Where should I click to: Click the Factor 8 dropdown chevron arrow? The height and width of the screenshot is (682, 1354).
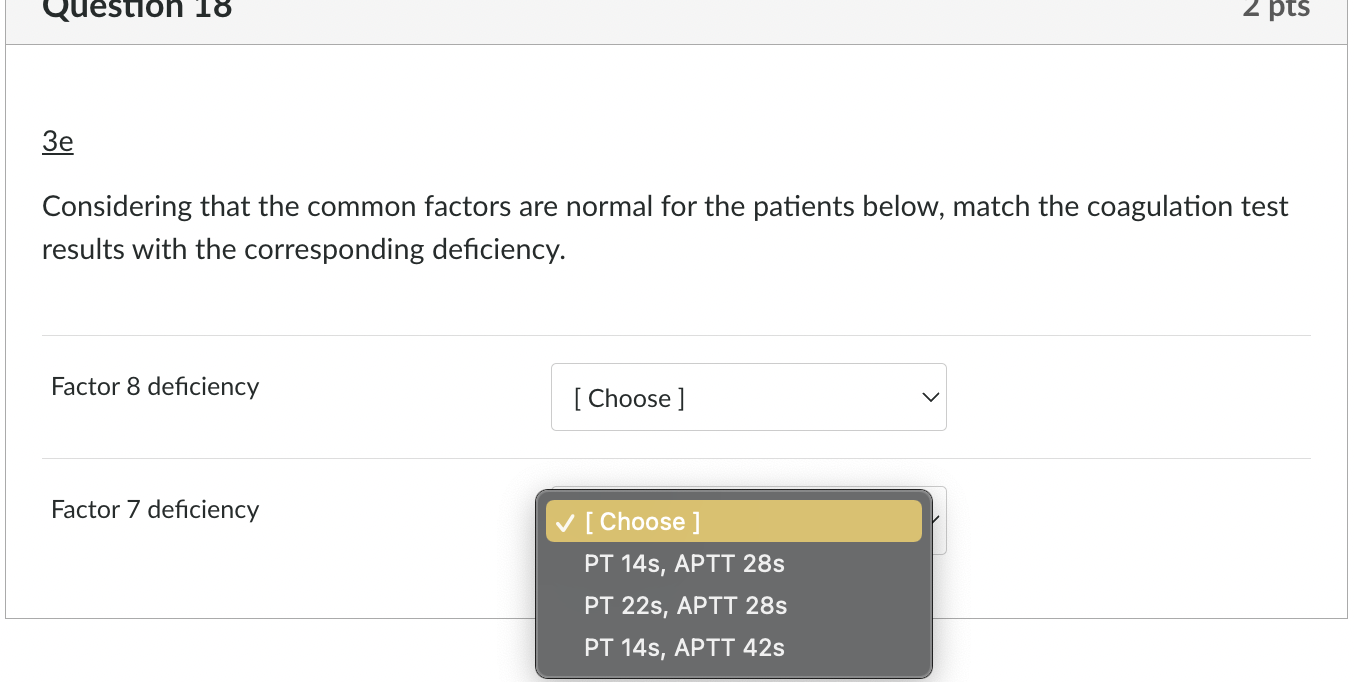pyautogui.click(x=930, y=398)
